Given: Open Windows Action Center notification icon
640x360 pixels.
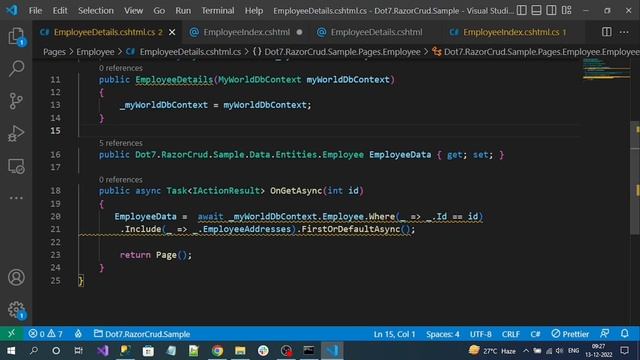Looking at the screenshot, I should coord(624,351).
